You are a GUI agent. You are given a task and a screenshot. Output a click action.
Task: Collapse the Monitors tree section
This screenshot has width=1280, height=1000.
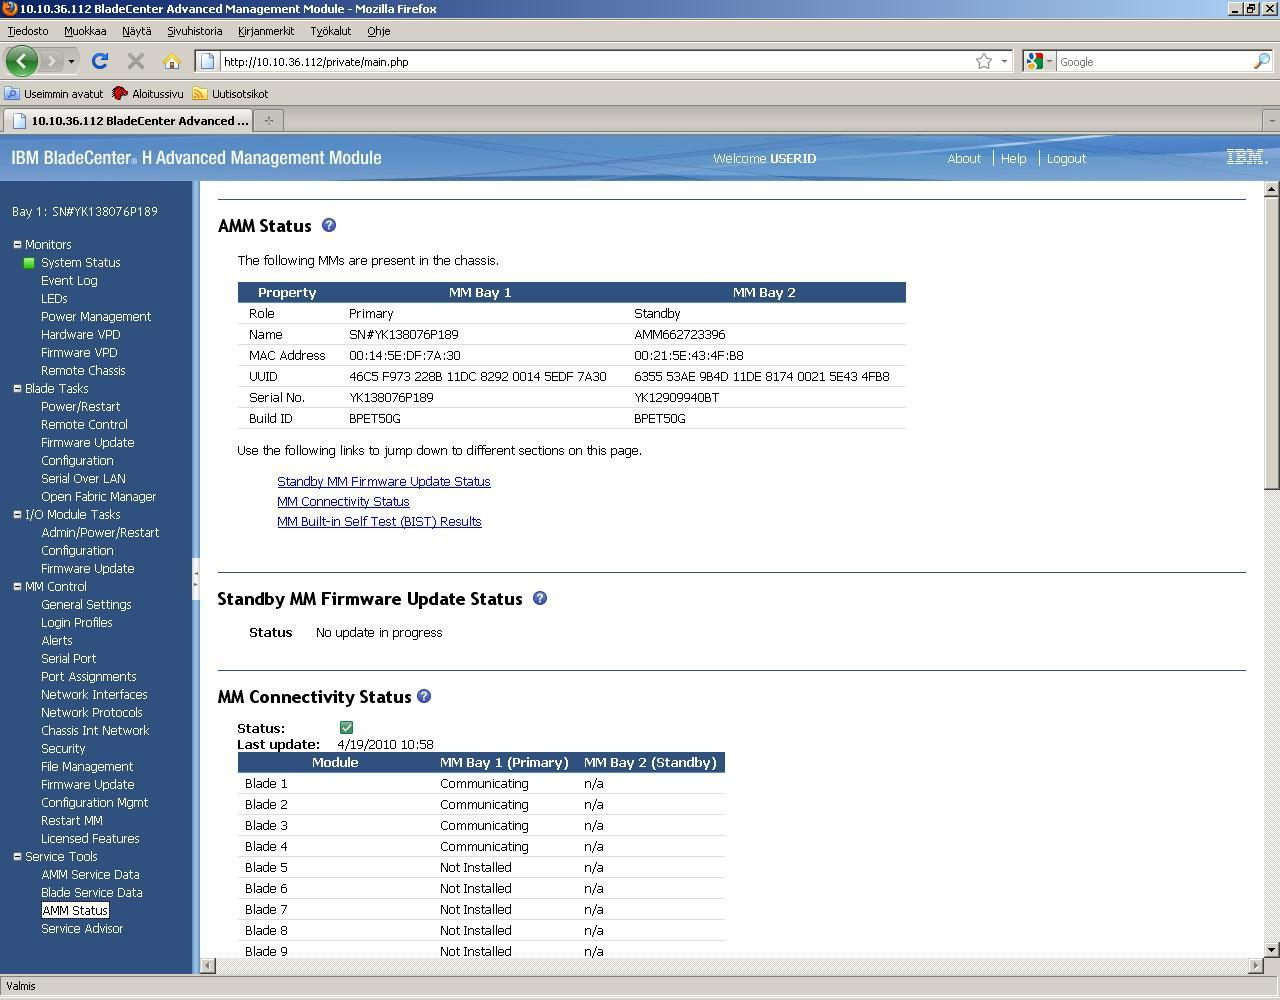click(17, 244)
